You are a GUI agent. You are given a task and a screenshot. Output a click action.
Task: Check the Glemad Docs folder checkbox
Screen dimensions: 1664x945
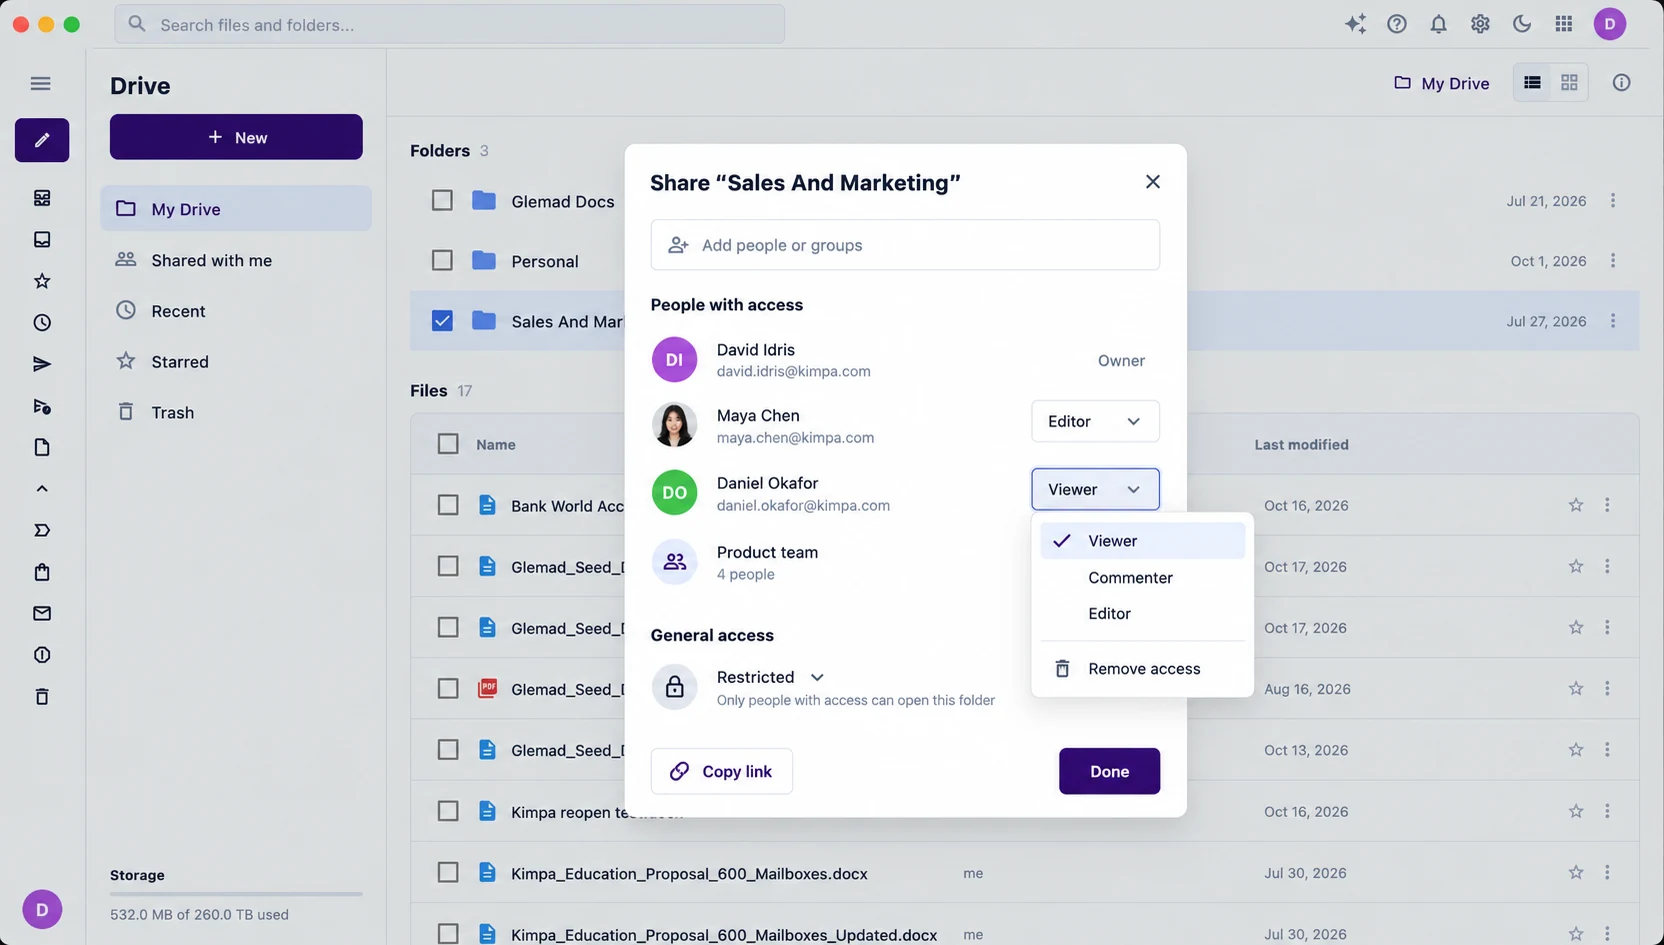pos(442,201)
